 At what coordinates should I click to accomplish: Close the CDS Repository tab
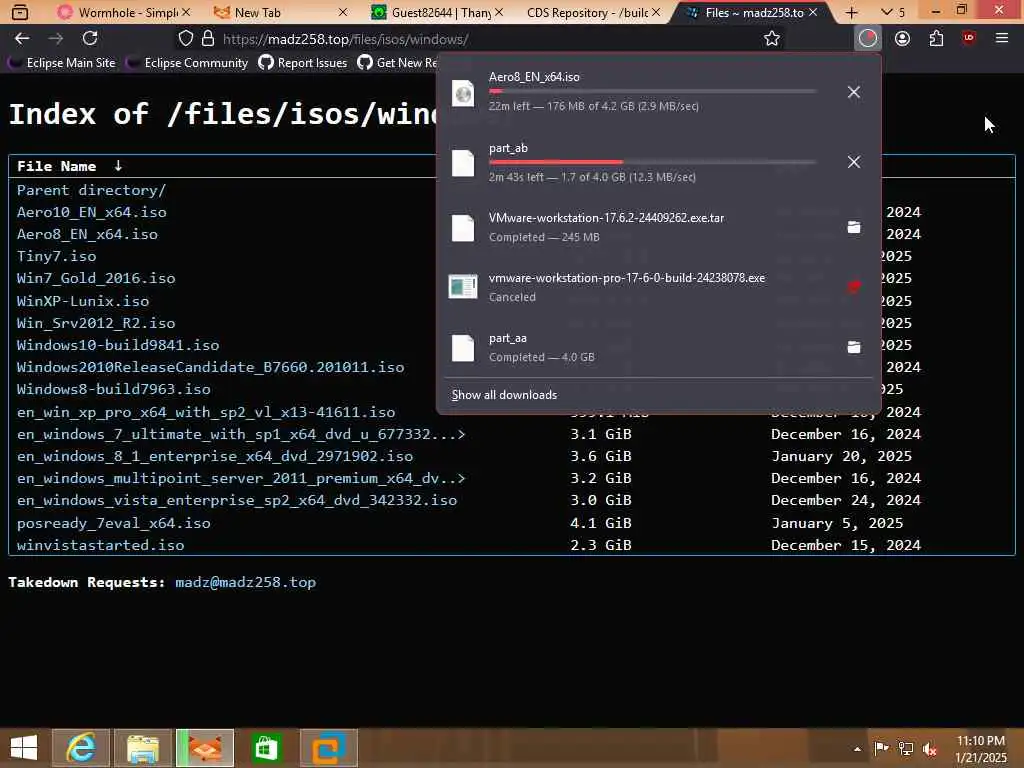[x=656, y=12]
